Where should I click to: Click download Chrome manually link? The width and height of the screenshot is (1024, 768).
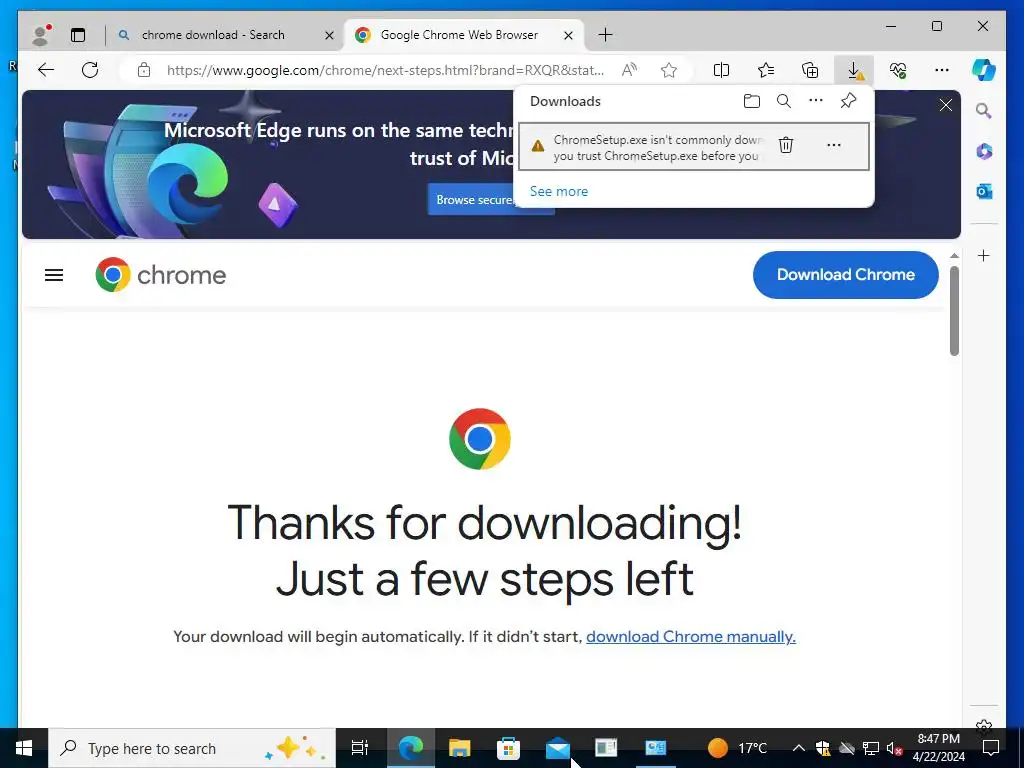691,637
